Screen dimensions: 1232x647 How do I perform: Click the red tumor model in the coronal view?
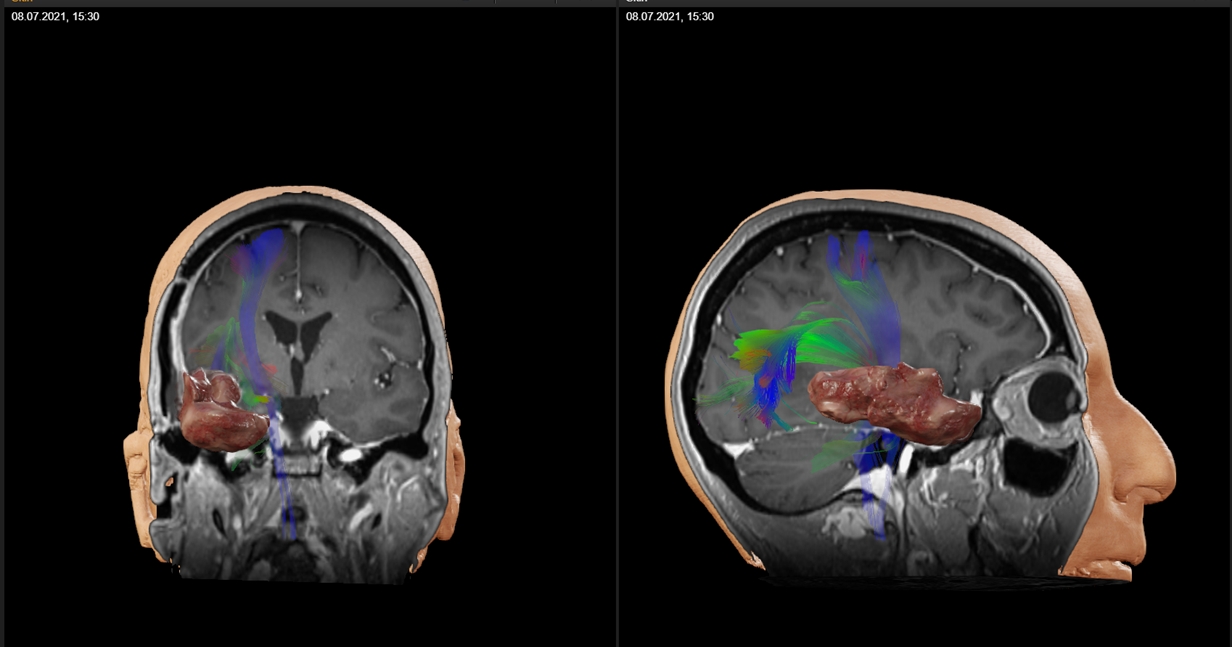click(220, 412)
